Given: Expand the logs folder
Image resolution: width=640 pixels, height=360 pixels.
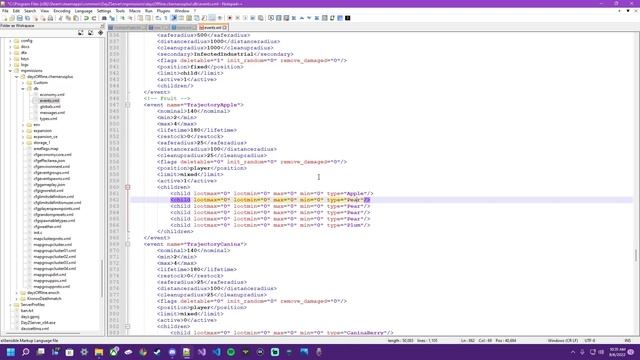Looking at the screenshot, I should [x=10, y=65].
